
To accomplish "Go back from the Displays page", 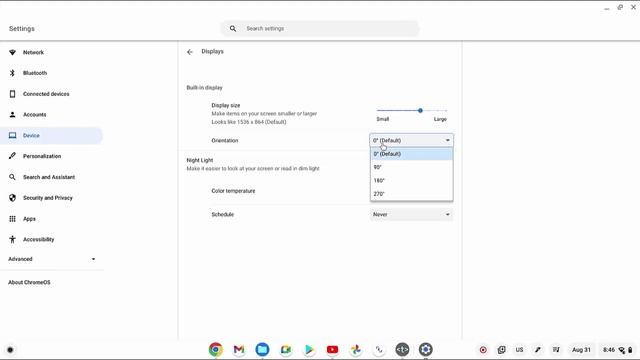I will click(x=190, y=52).
